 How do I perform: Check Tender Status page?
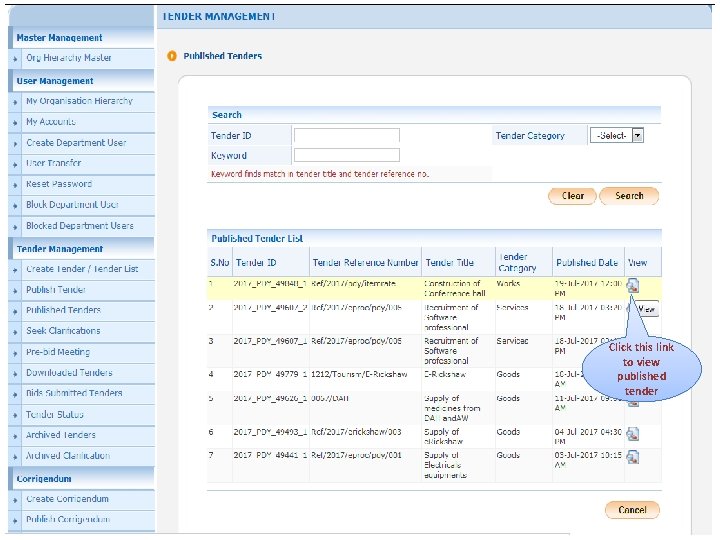(x=55, y=415)
